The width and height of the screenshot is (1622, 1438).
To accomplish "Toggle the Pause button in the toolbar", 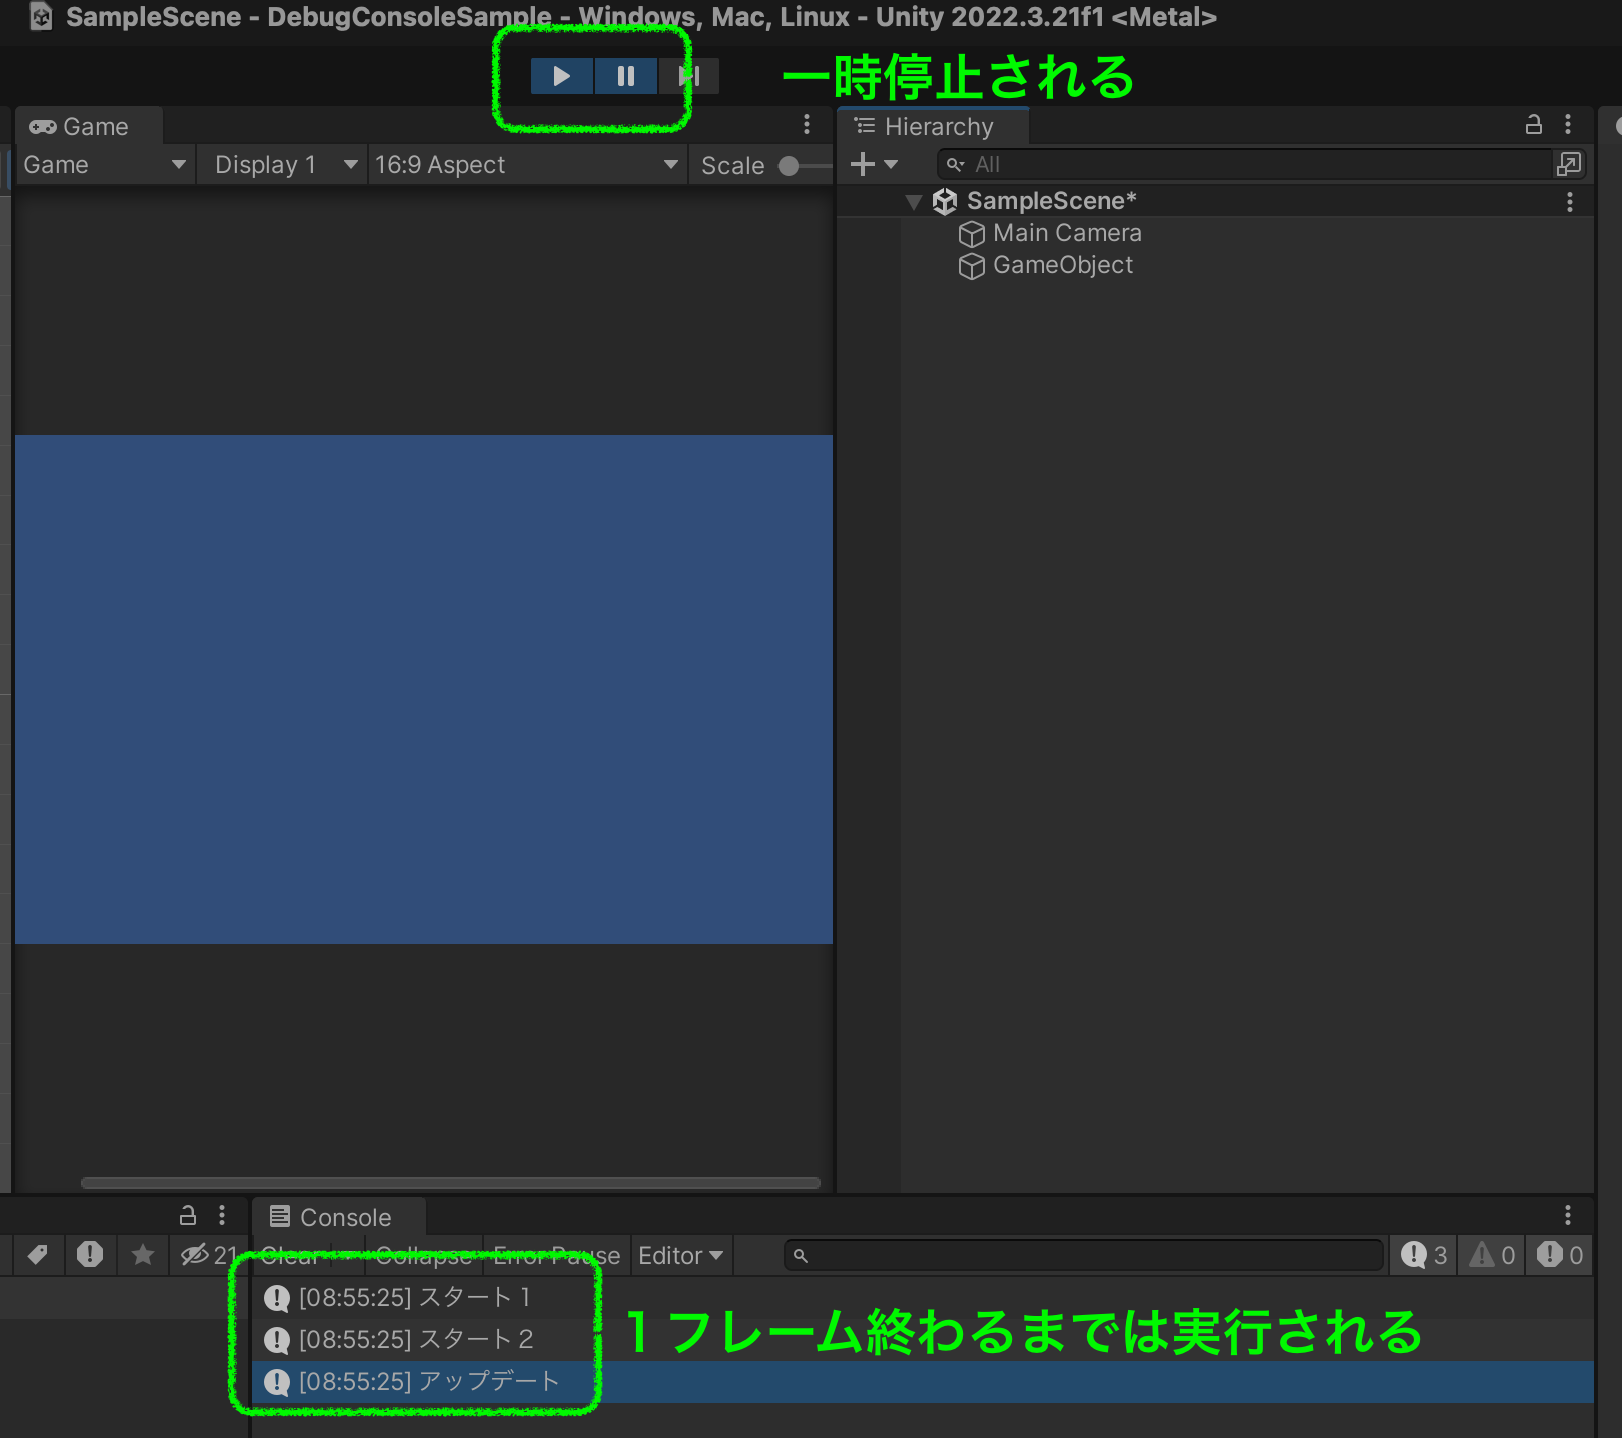I will [x=626, y=76].
